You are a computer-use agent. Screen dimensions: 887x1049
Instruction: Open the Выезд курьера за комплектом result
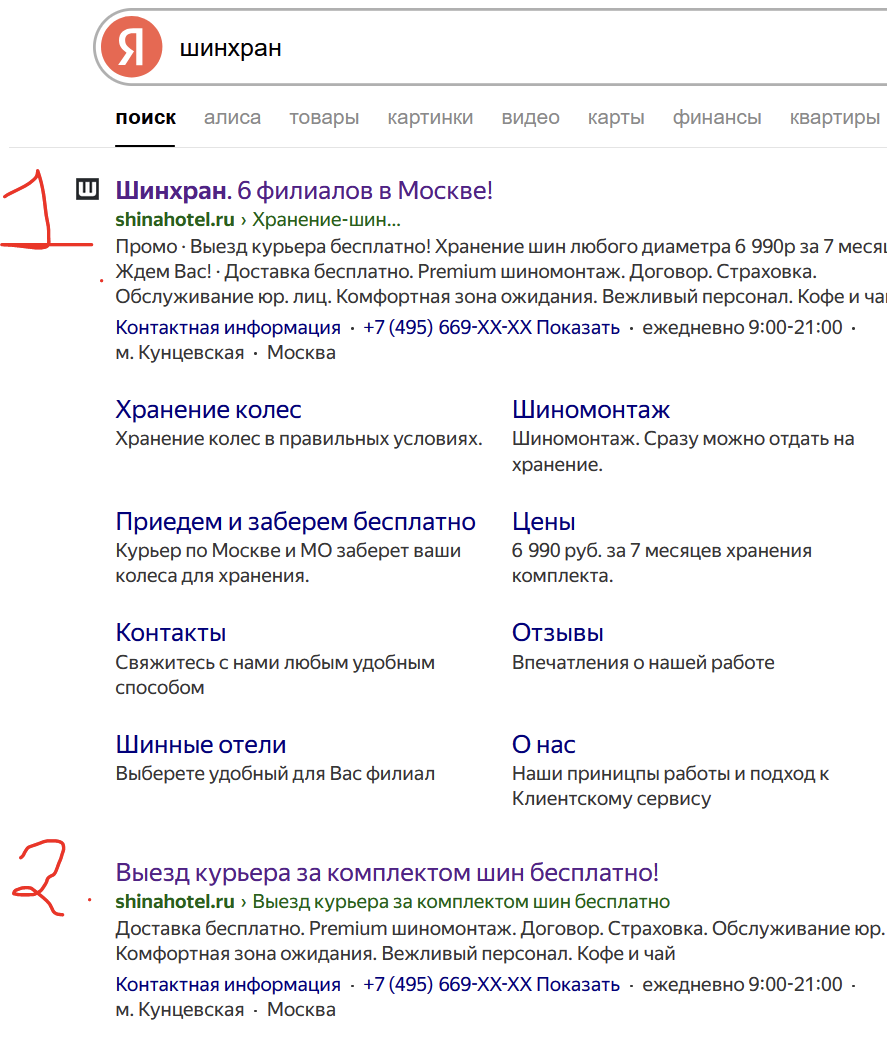[x=387, y=872]
